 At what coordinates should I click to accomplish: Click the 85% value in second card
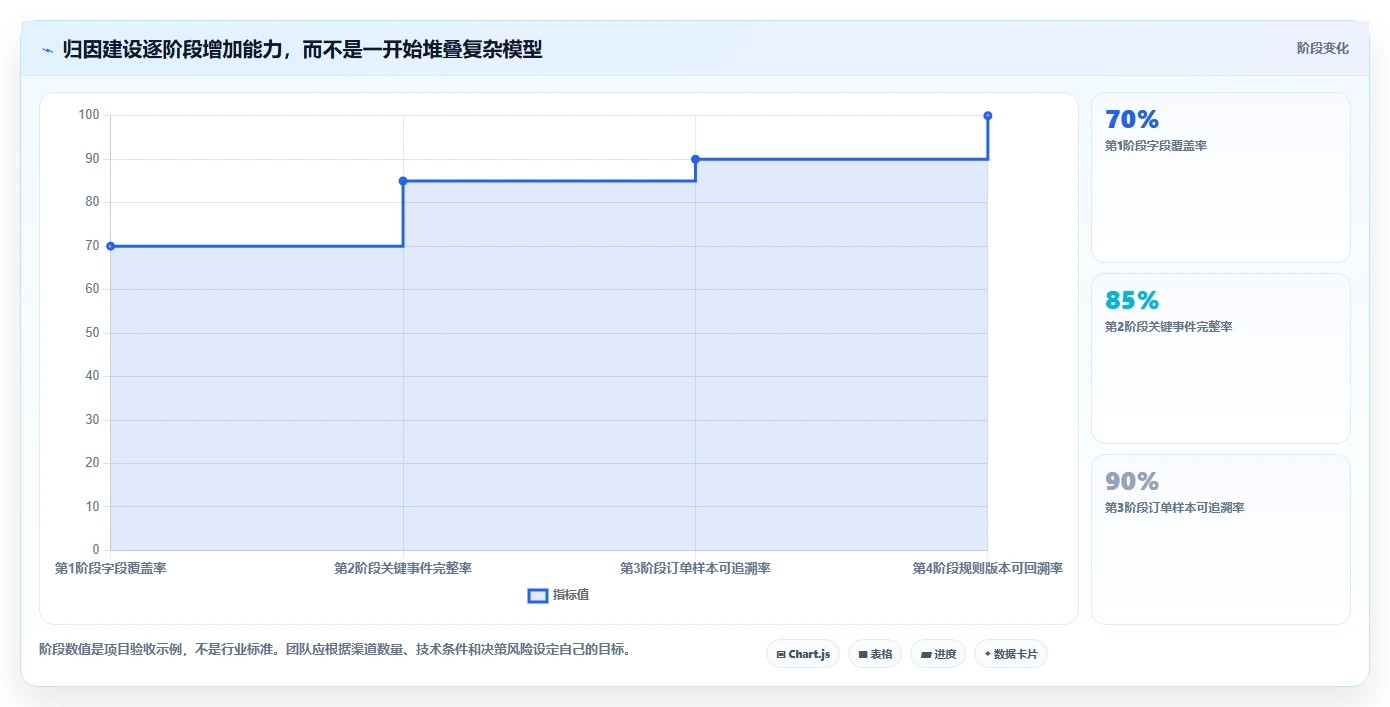1132,300
